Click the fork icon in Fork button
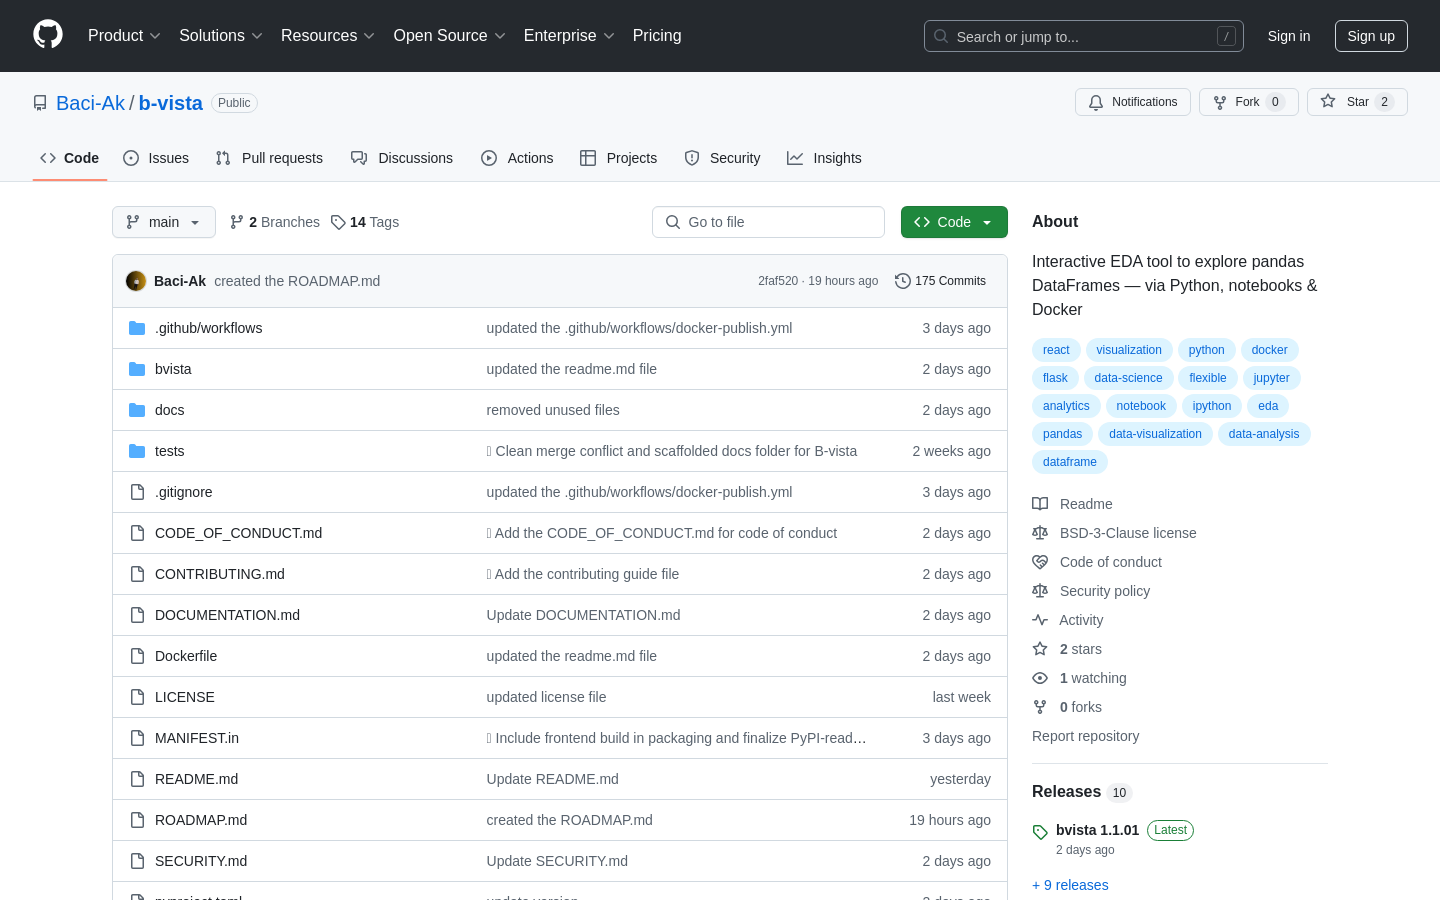The width and height of the screenshot is (1440, 900). click(x=1220, y=102)
